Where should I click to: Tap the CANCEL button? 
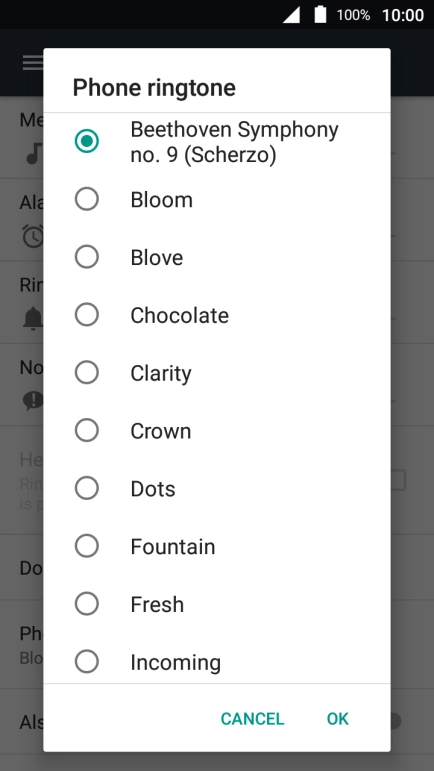tap(252, 719)
